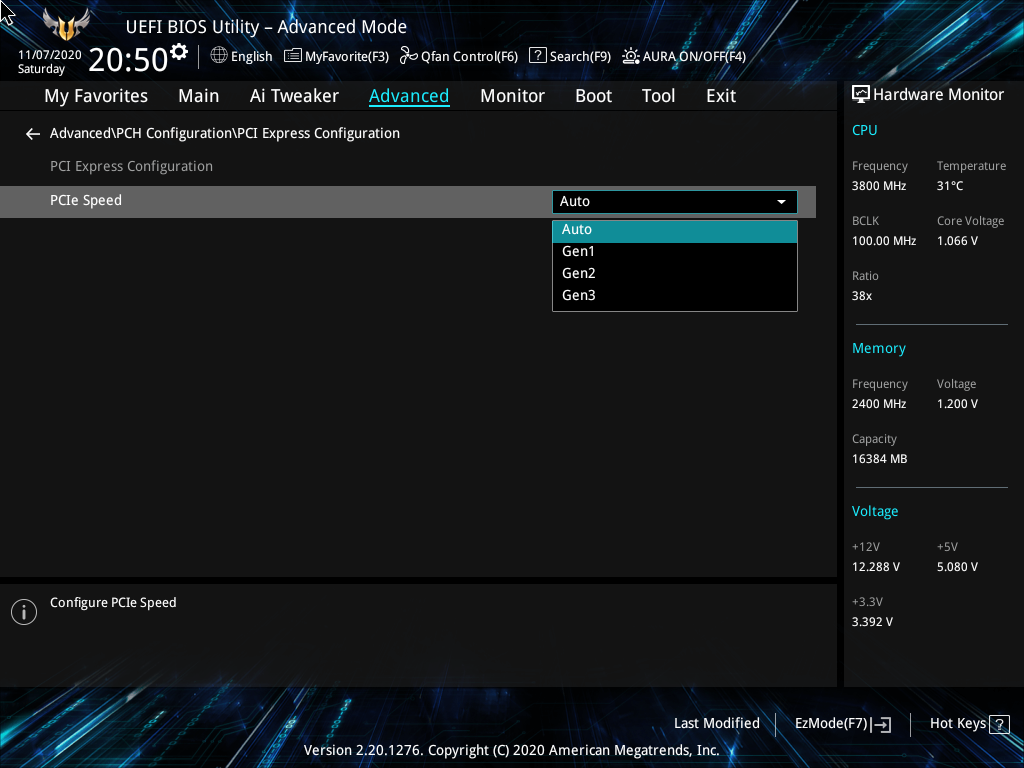Choose Gen1 from the dropdown list
Screen dimensions: 1024x768
tap(675, 251)
